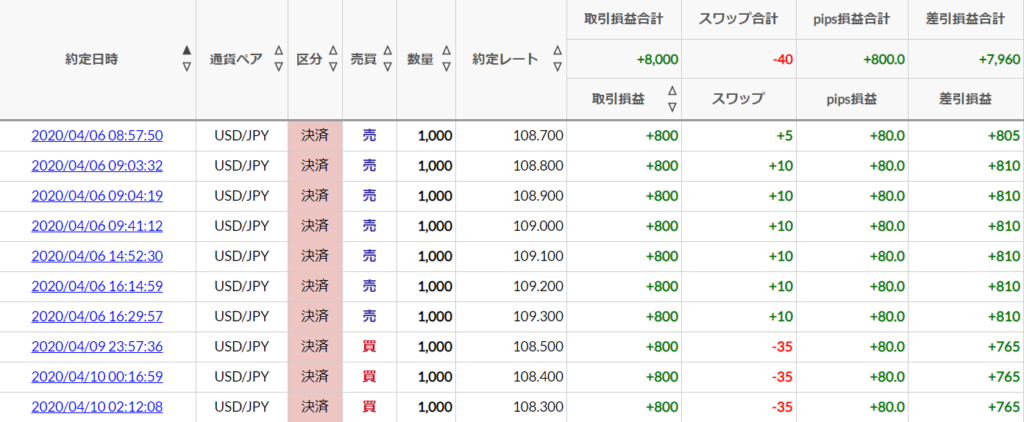Screen dimensions: 1024x422
Task: Sort descending by 約定日時 down arrow
Action: tap(187, 67)
